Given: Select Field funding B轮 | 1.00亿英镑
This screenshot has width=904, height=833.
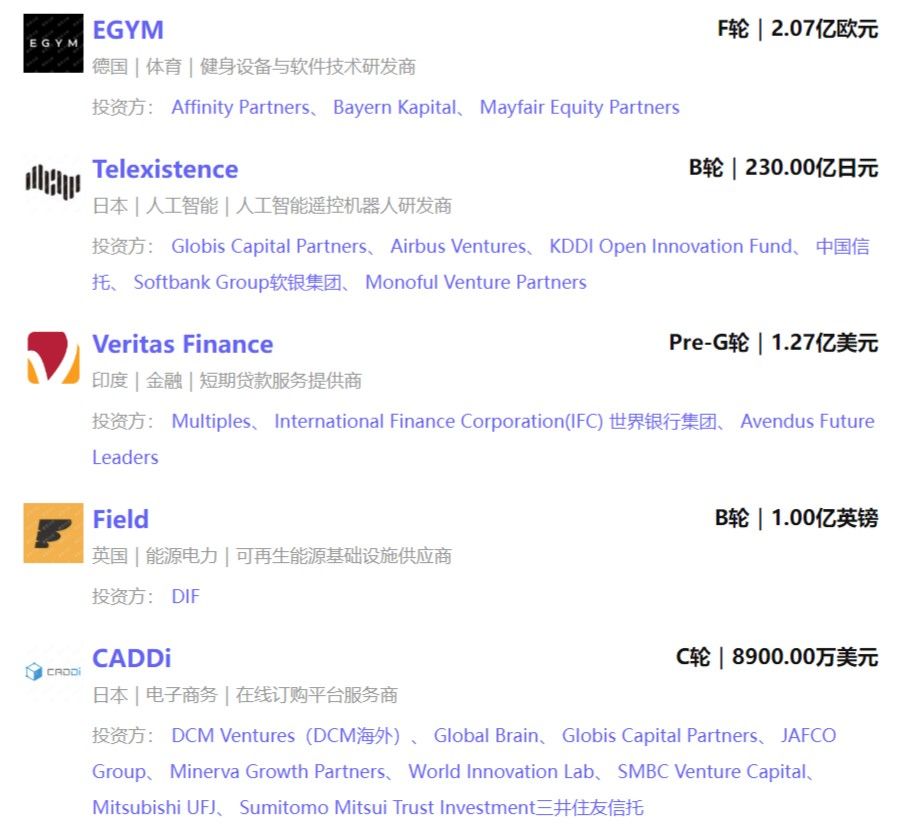Looking at the screenshot, I should click(796, 518).
